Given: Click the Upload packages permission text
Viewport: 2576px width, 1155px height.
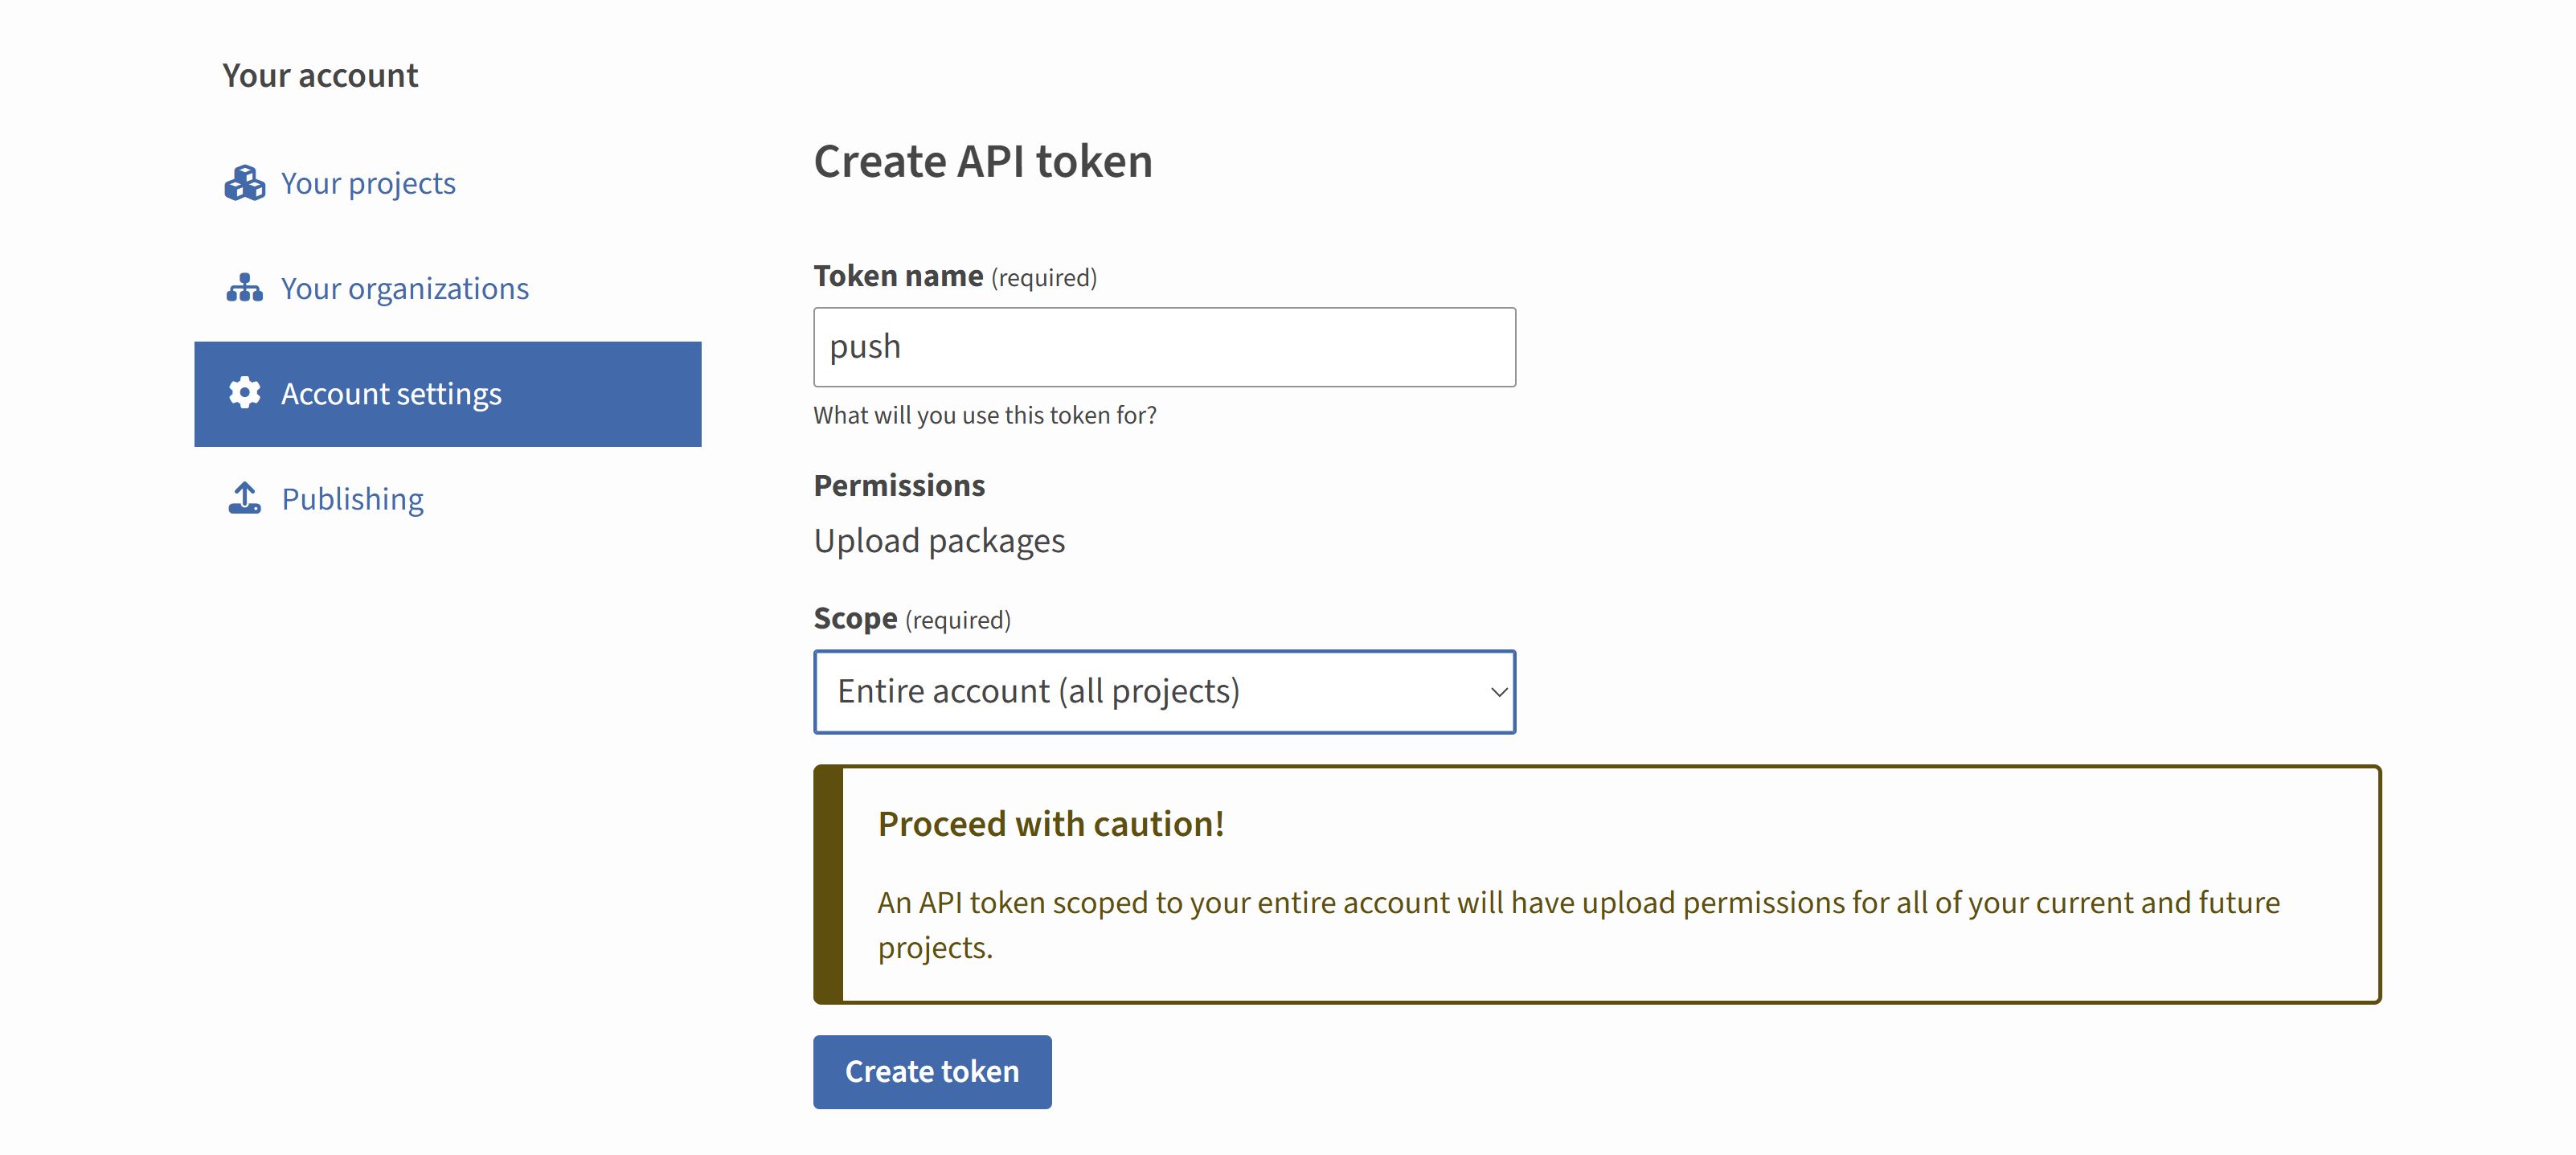Looking at the screenshot, I should tap(938, 541).
